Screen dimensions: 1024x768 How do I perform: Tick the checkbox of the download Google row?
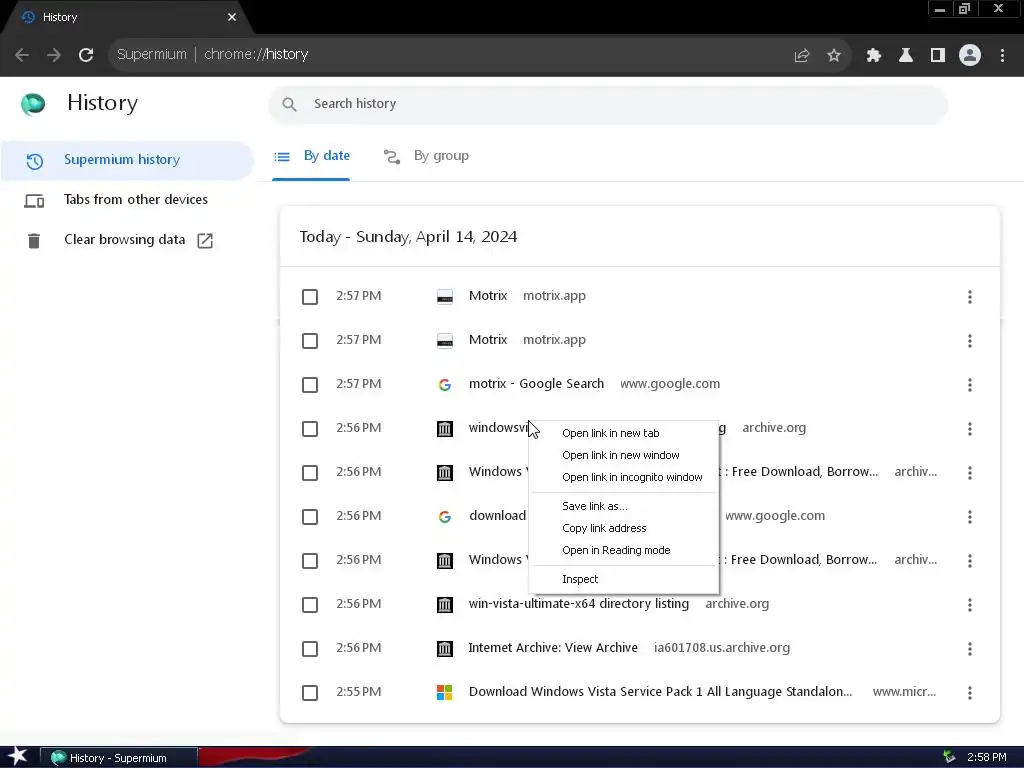(x=310, y=517)
